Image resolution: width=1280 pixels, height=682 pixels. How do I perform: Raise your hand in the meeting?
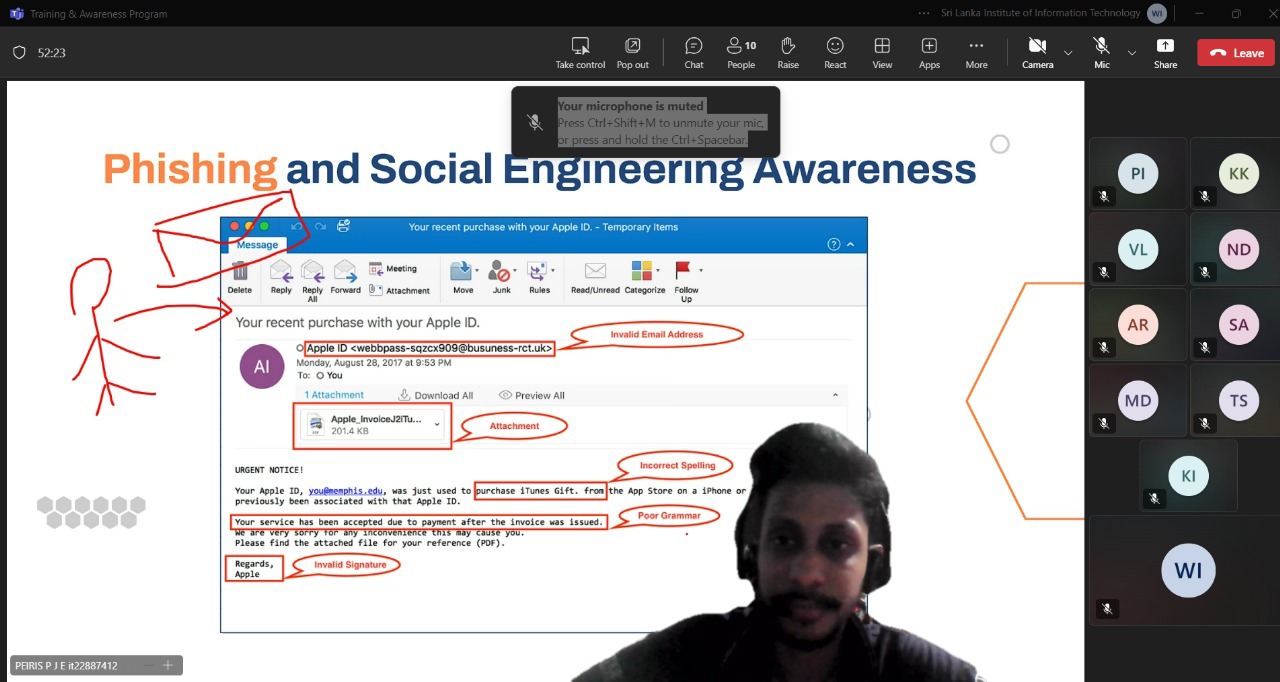coord(788,47)
